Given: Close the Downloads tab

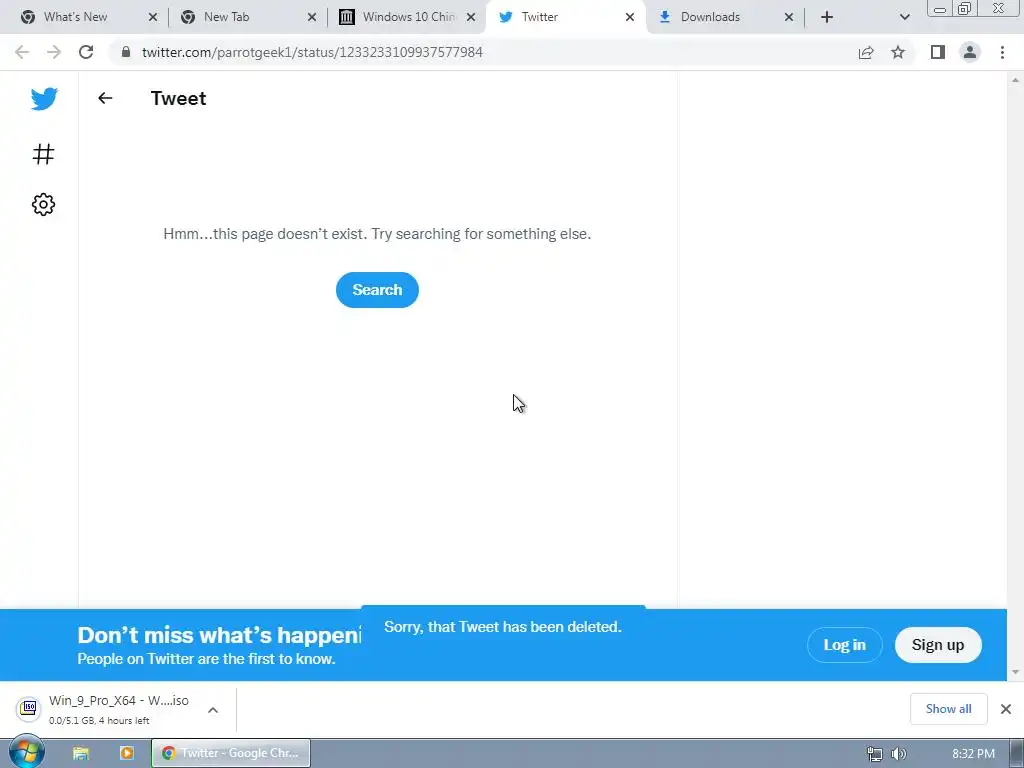Looking at the screenshot, I should tap(789, 17).
